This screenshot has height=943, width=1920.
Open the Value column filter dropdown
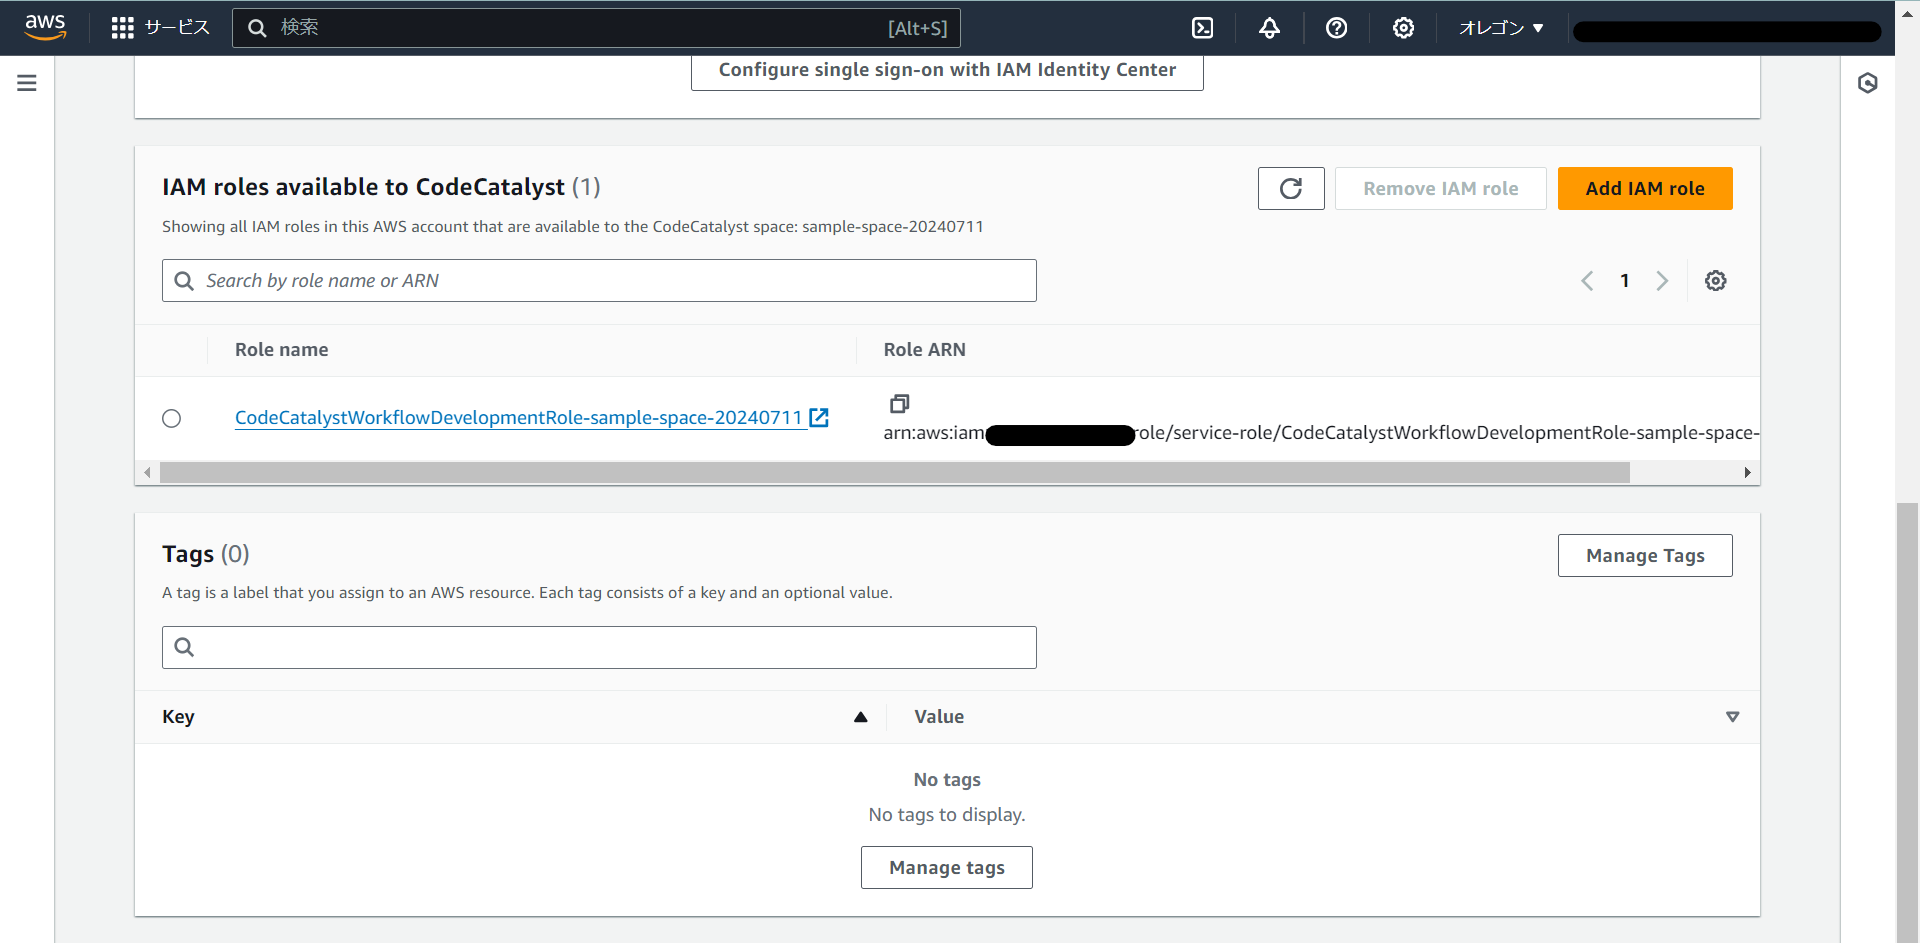point(1733,716)
